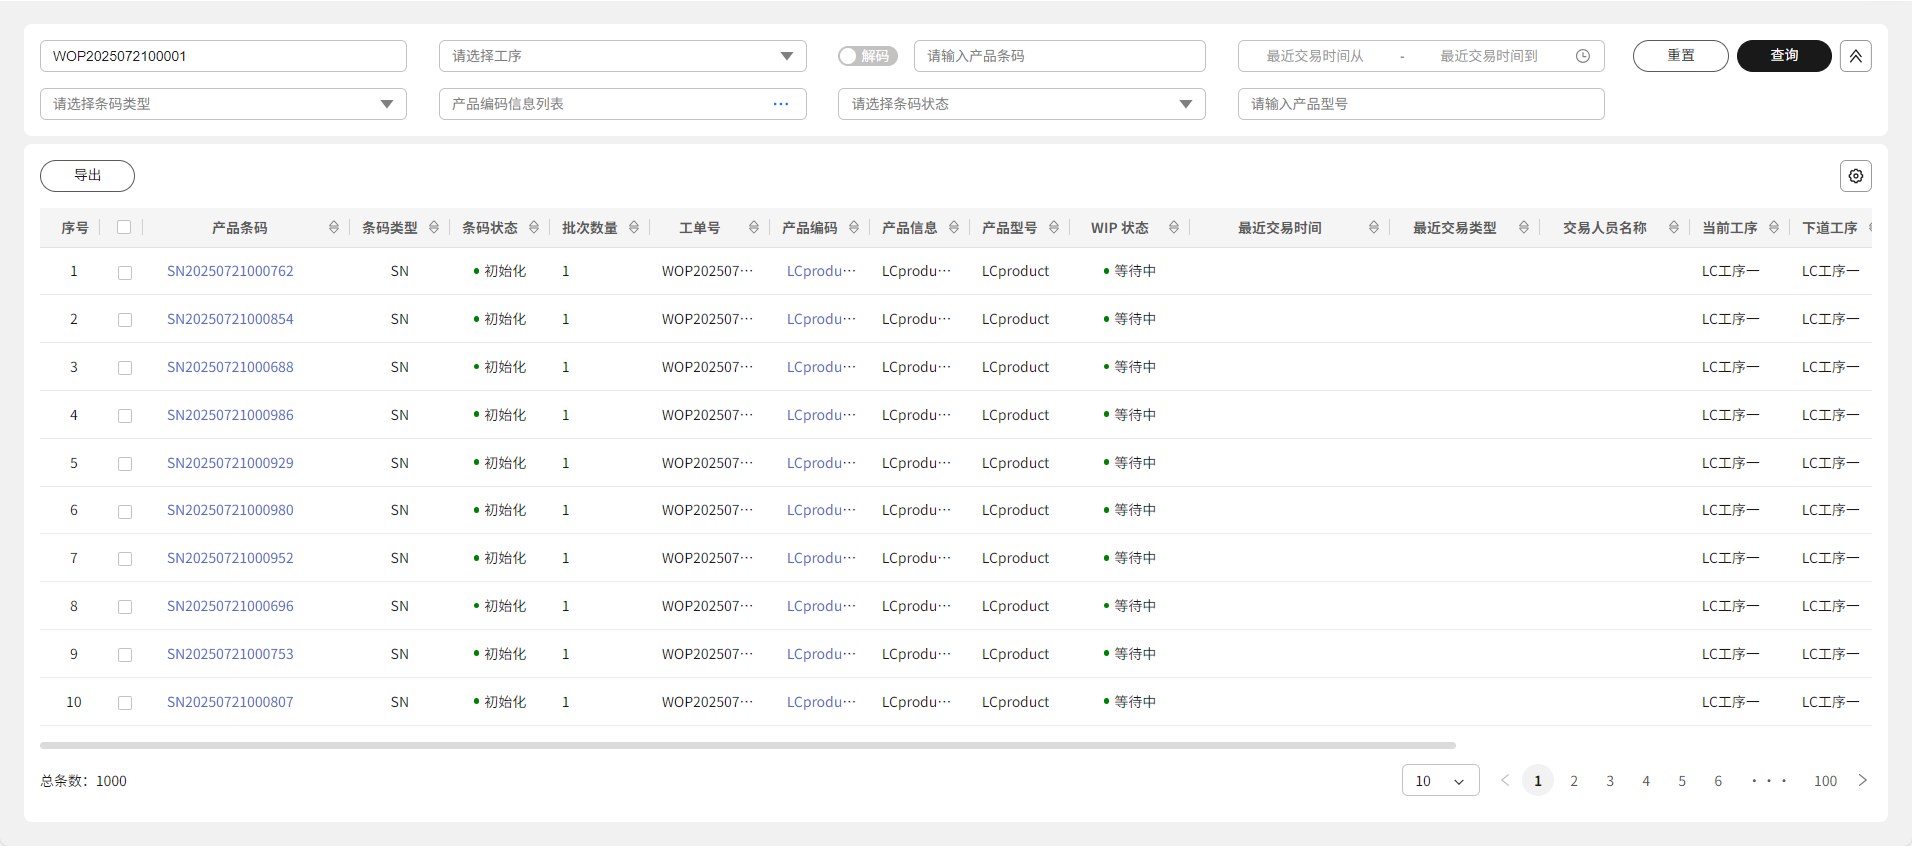
Task: Go to page 5
Action: (1682, 781)
